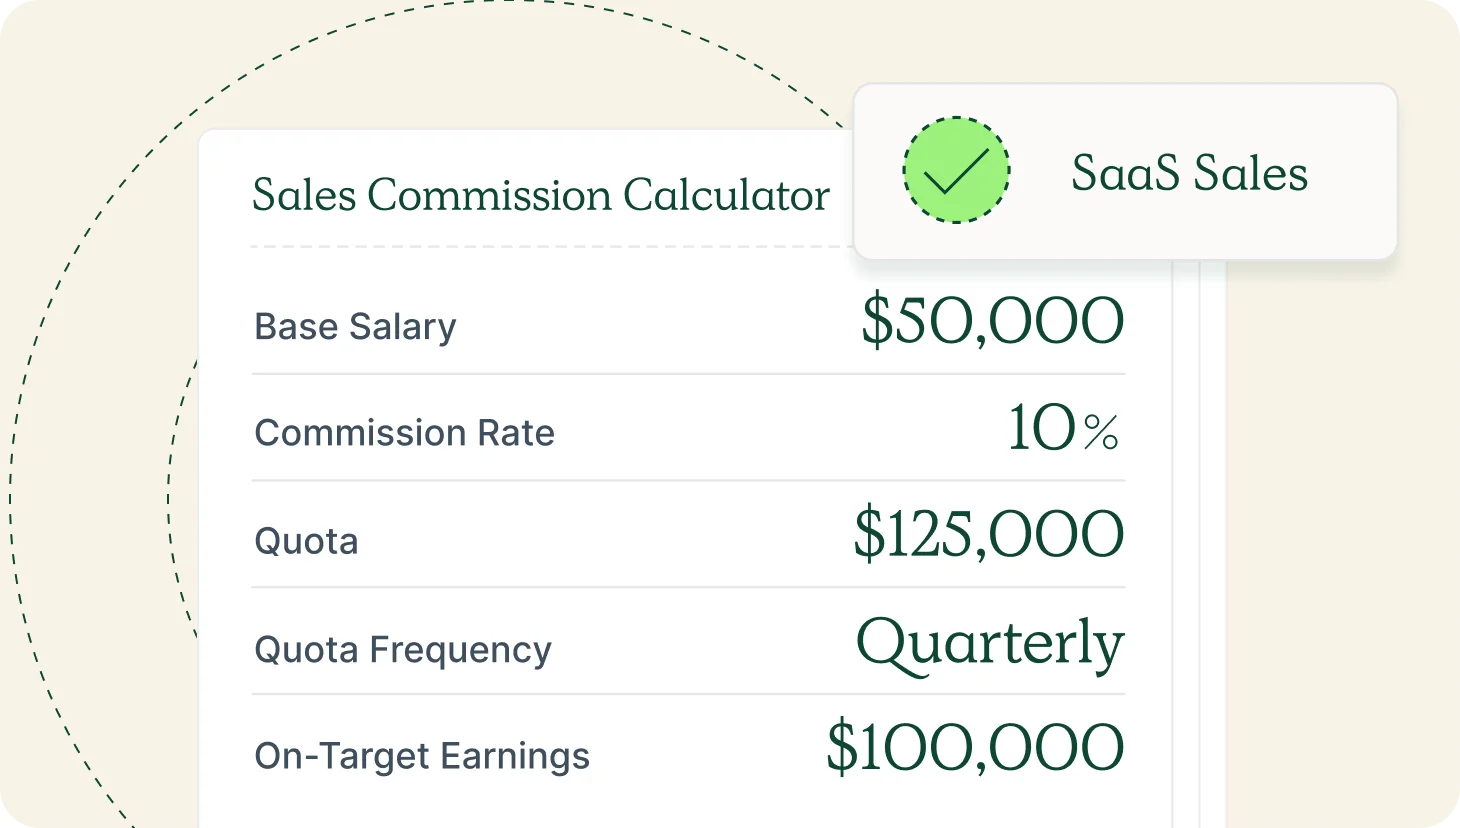Select the $100,000 on-target earnings value
Screen dimensions: 1460x828
click(975, 747)
